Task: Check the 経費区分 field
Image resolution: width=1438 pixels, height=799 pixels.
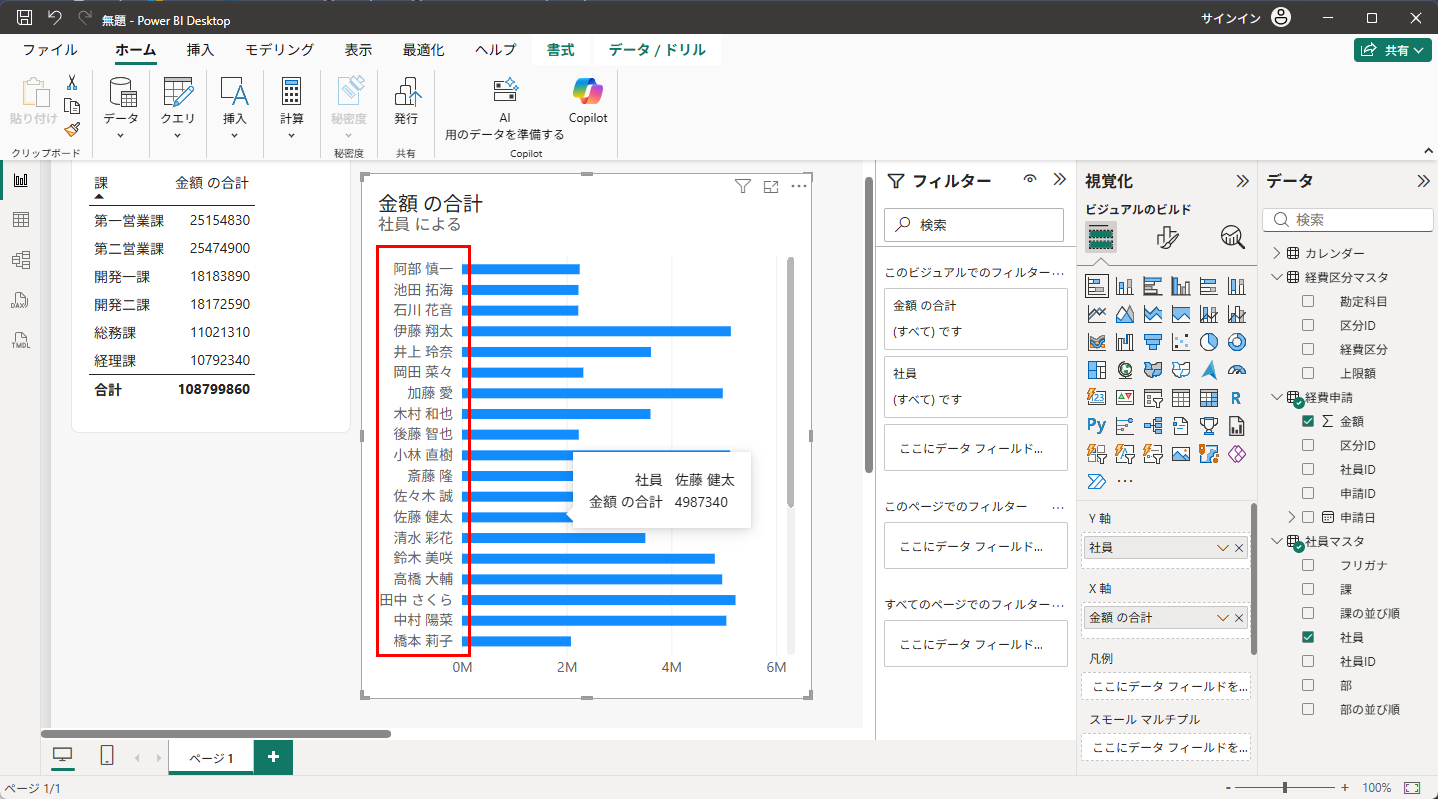Action: click(x=1308, y=349)
